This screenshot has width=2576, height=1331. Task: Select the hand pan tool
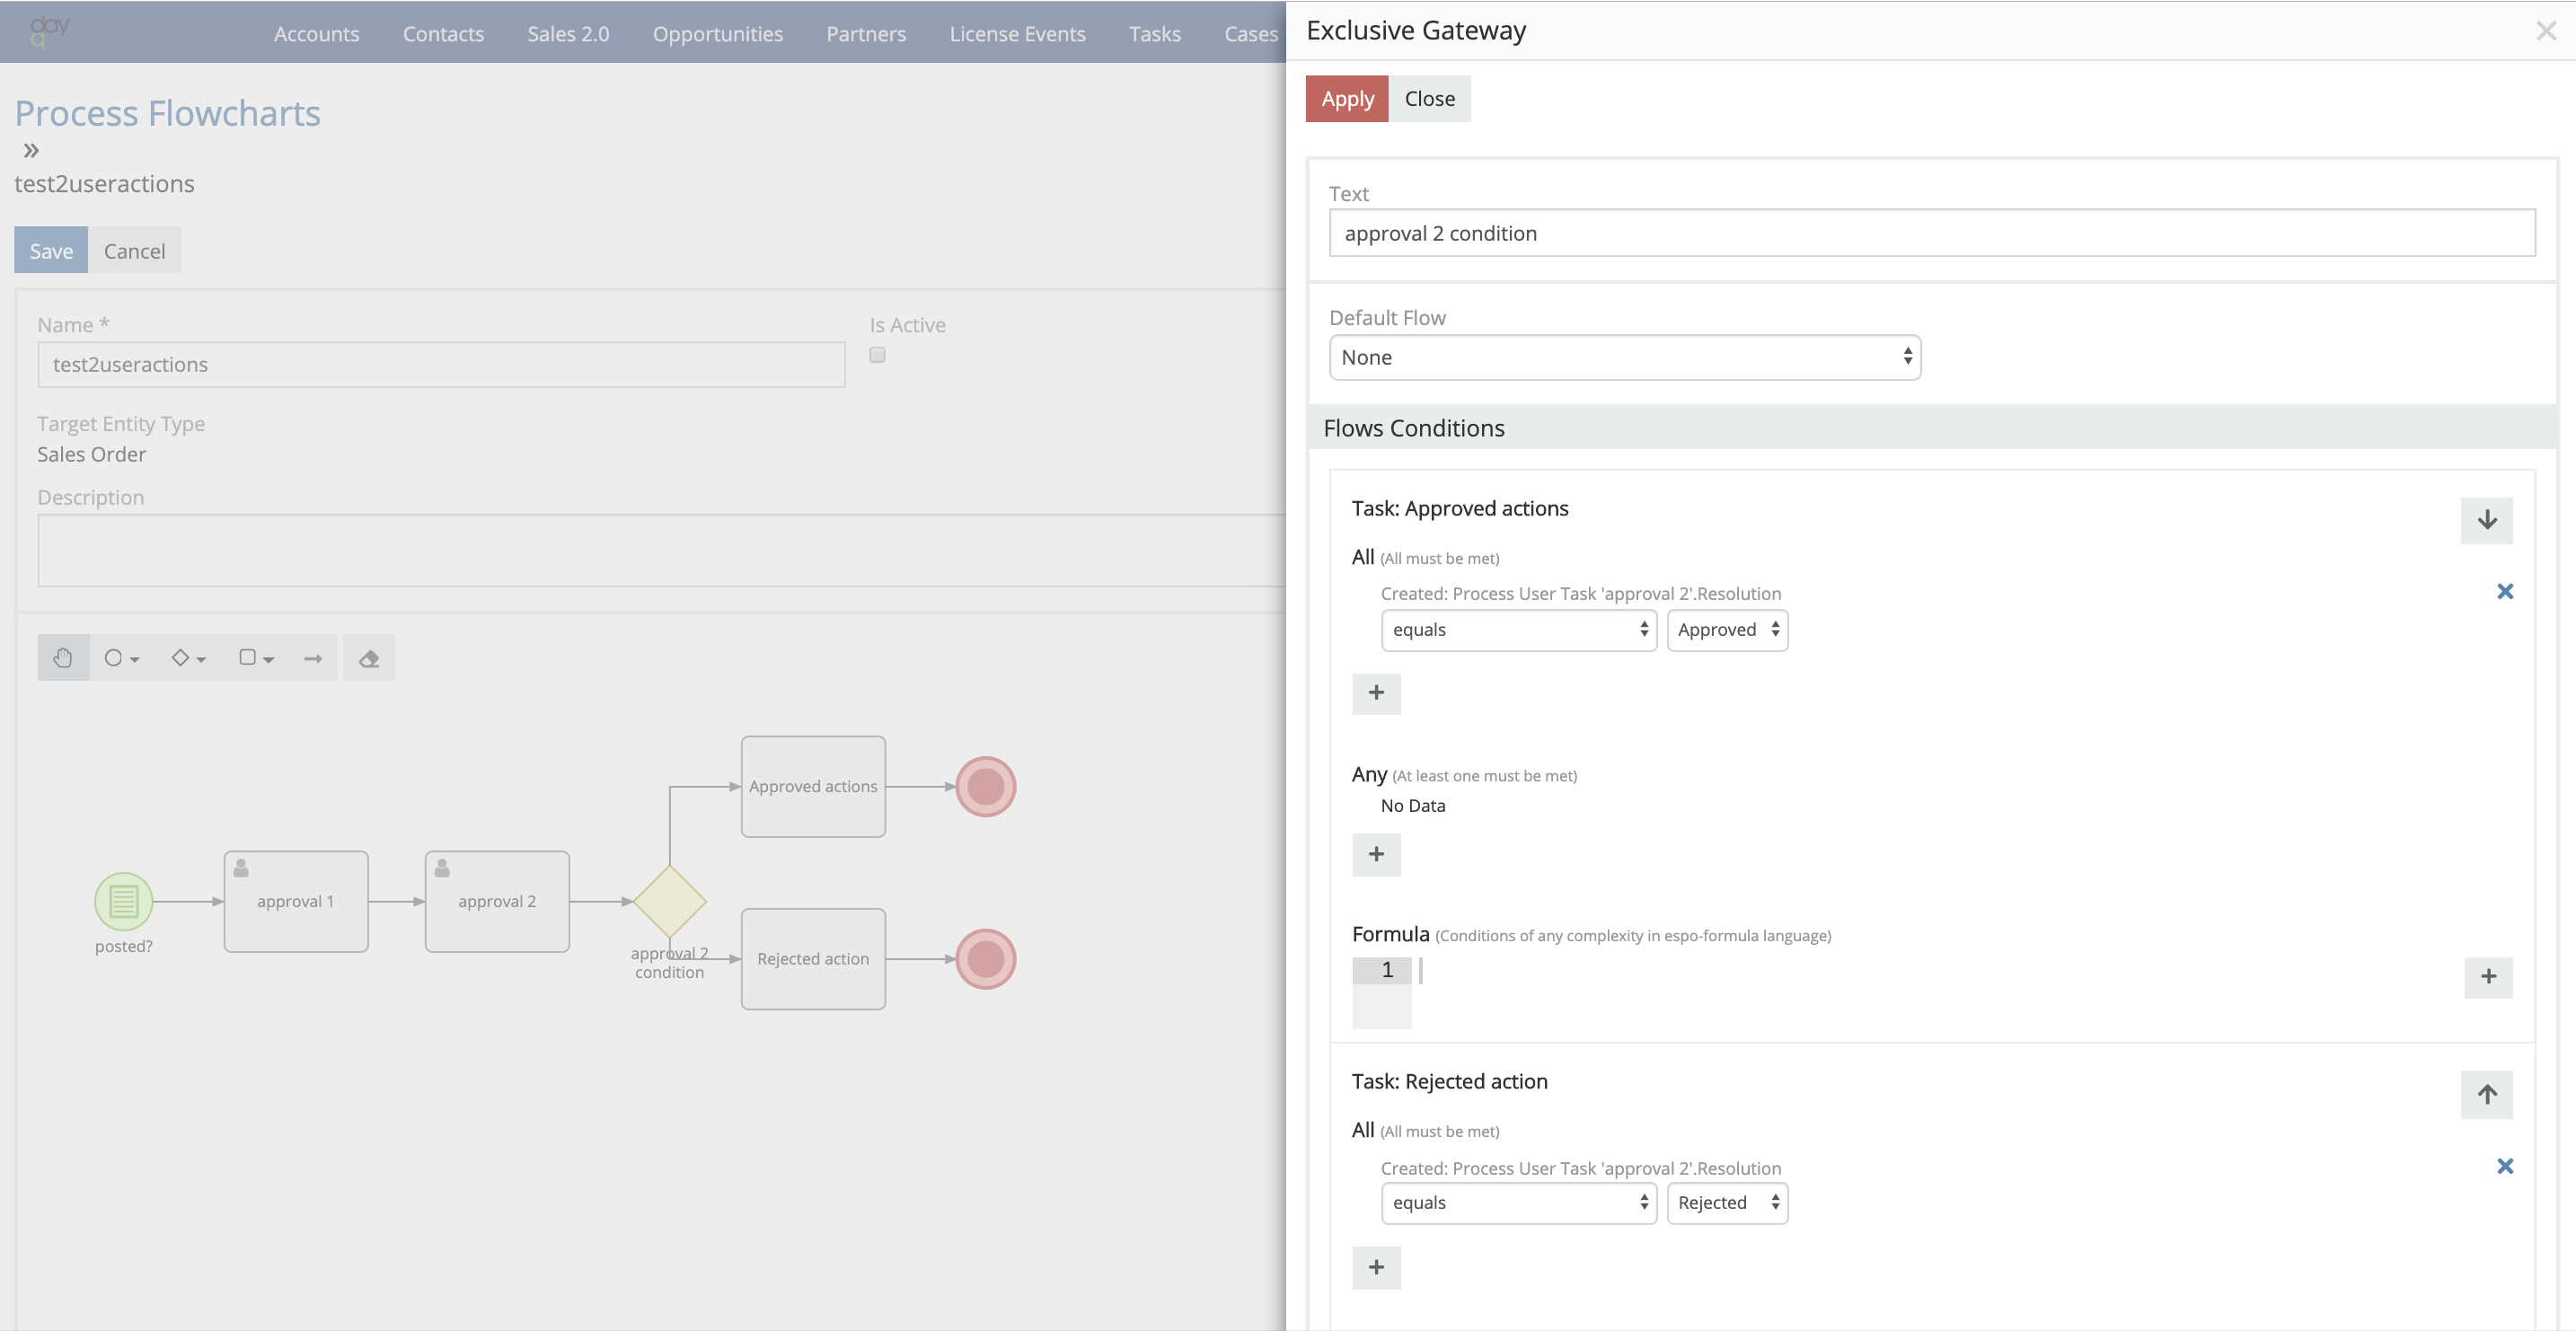[x=63, y=658]
